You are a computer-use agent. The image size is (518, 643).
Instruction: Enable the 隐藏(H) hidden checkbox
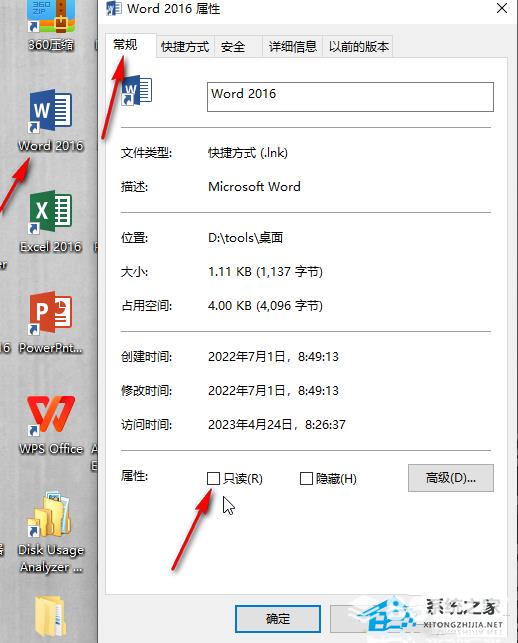click(306, 478)
